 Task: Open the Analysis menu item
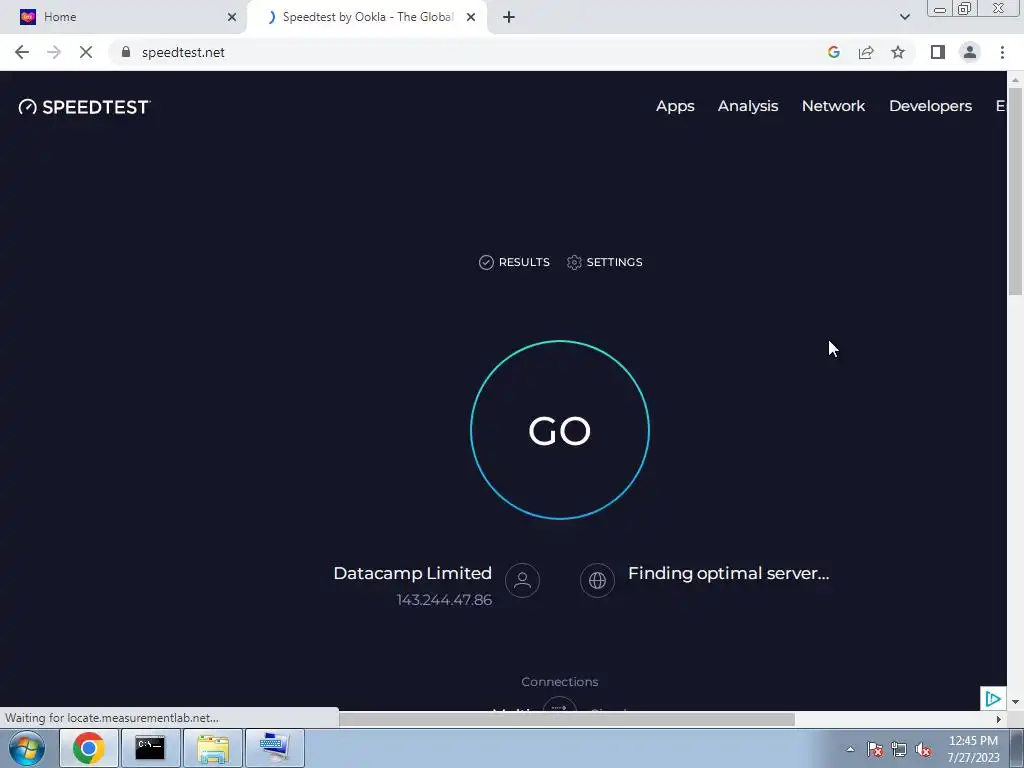click(x=748, y=106)
